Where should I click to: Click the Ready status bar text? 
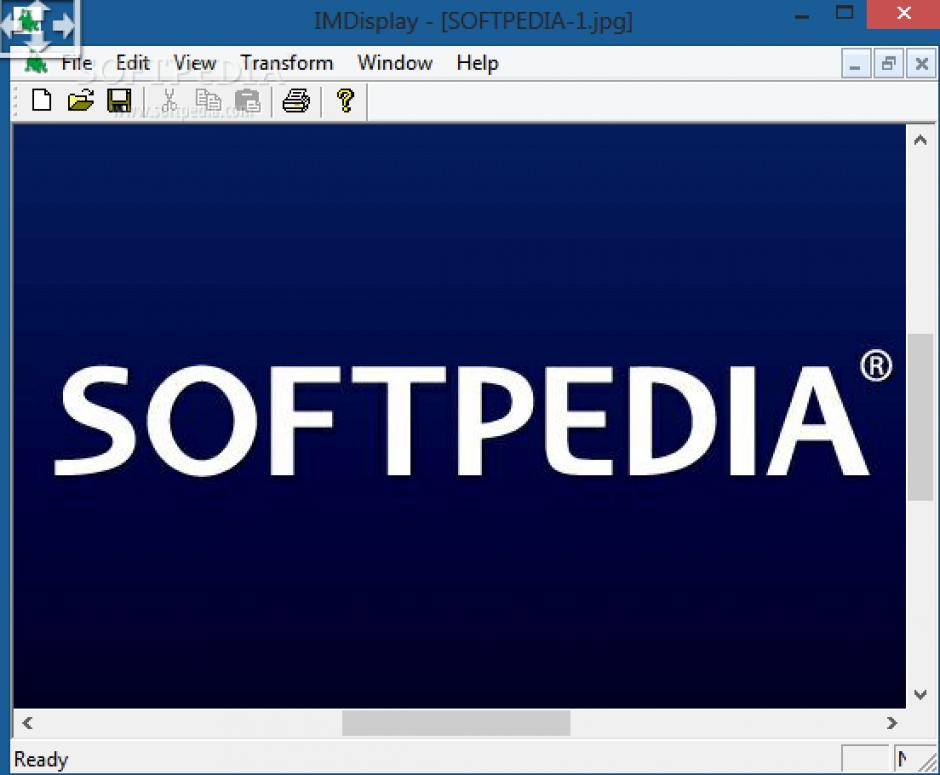click(x=41, y=759)
